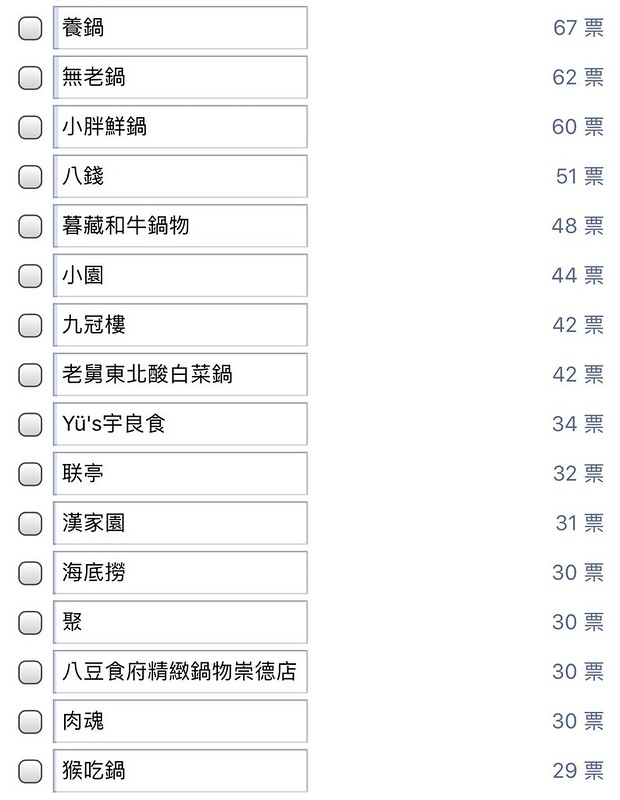The height and width of the screenshot is (800, 620).
Task: Click the Yü's宇良食 option field
Action: (x=180, y=425)
